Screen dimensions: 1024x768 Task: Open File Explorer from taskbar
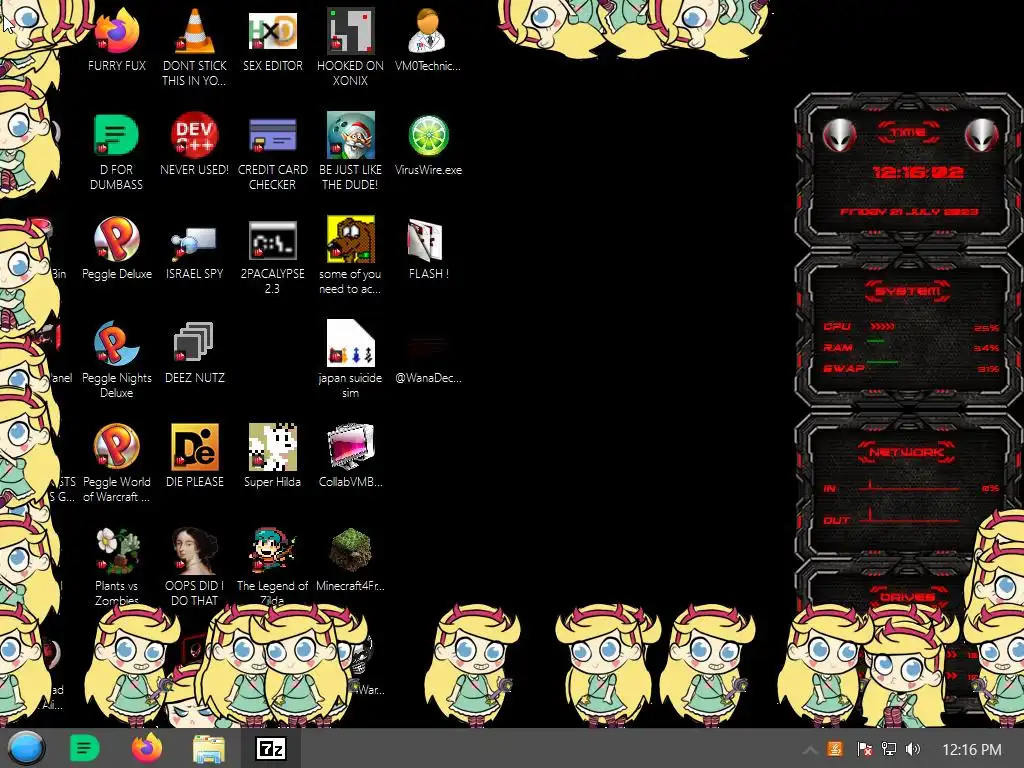(209, 749)
